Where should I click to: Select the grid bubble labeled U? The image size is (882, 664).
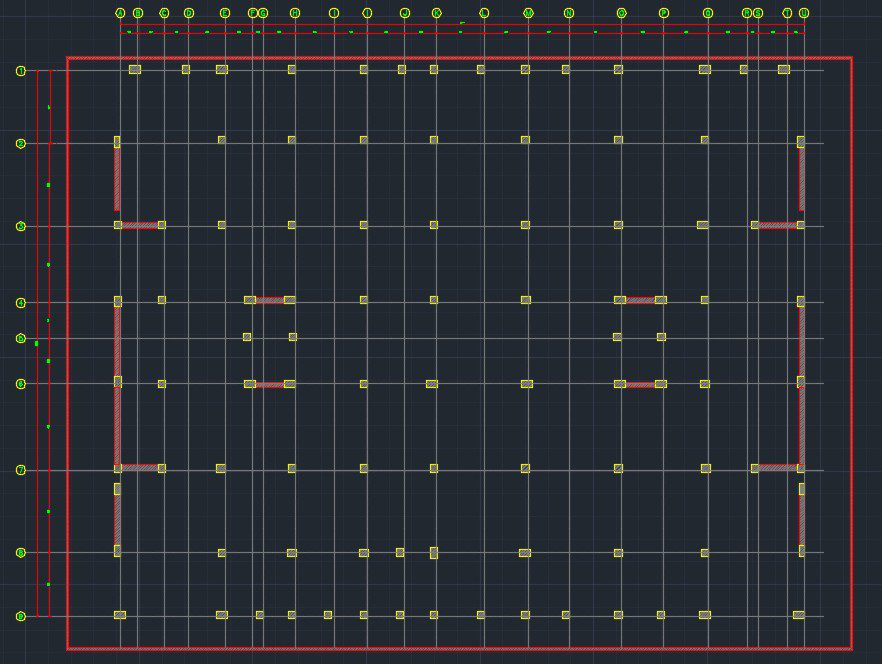click(x=804, y=13)
